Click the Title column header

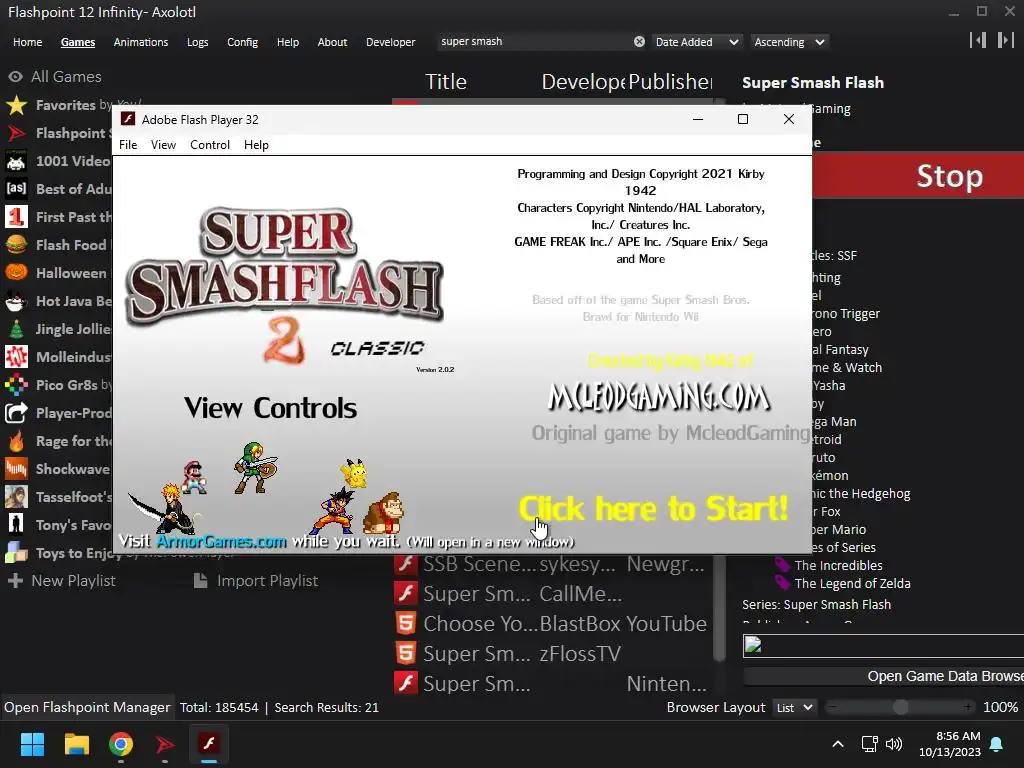click(x=446, y=82)
